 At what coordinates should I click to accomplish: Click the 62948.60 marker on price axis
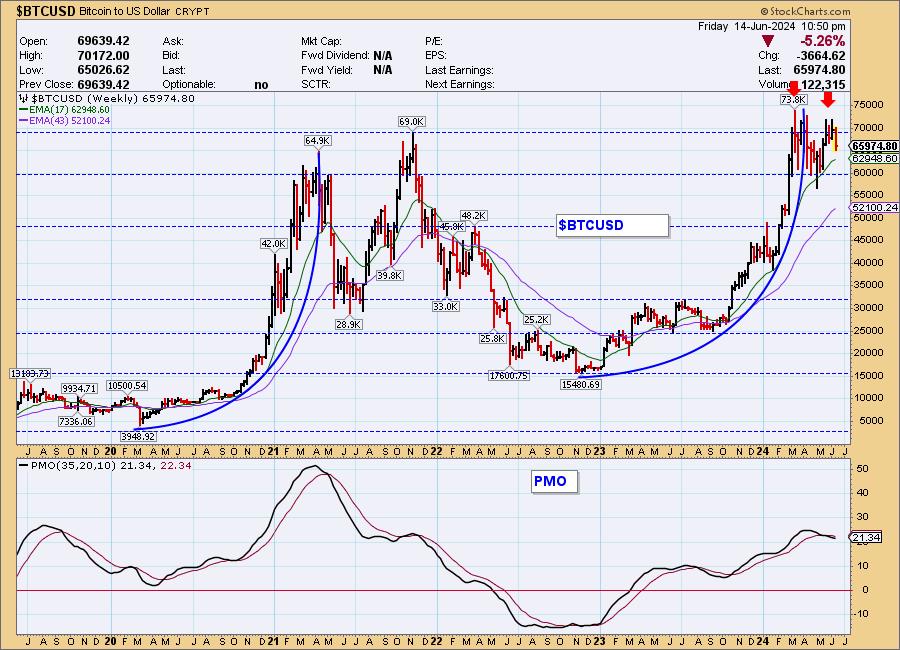tap(875, 158)
